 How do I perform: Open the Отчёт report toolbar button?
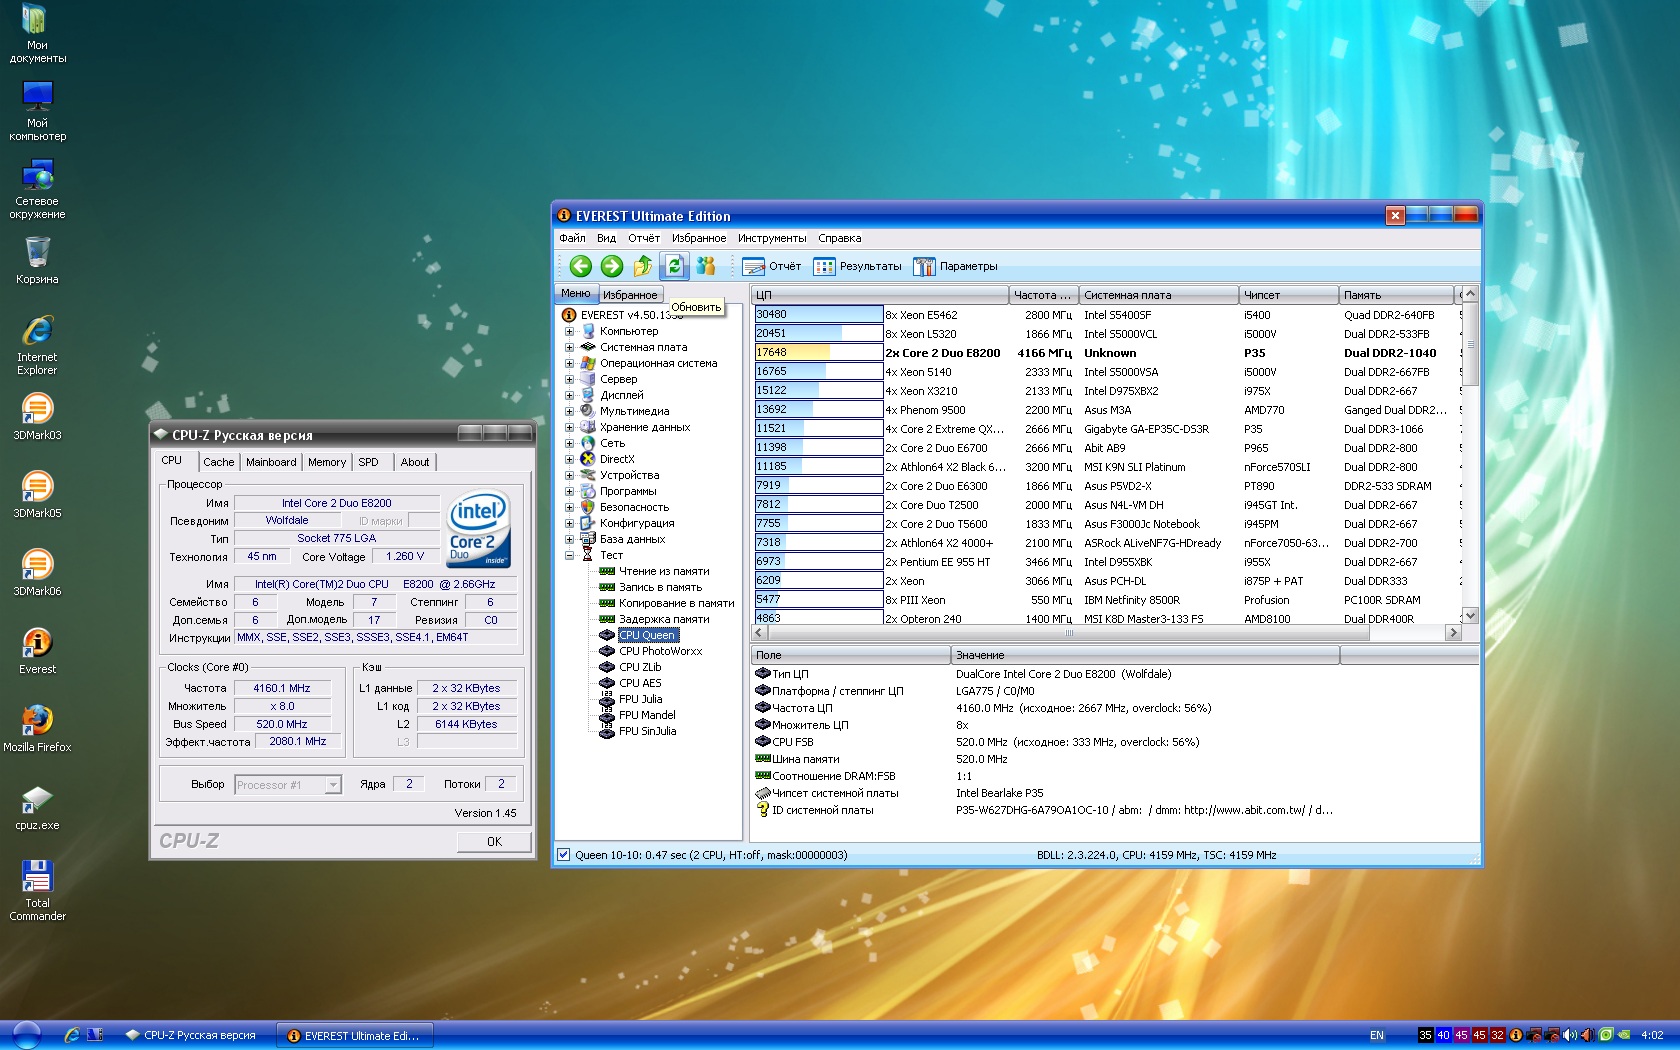tap(772, 266)
